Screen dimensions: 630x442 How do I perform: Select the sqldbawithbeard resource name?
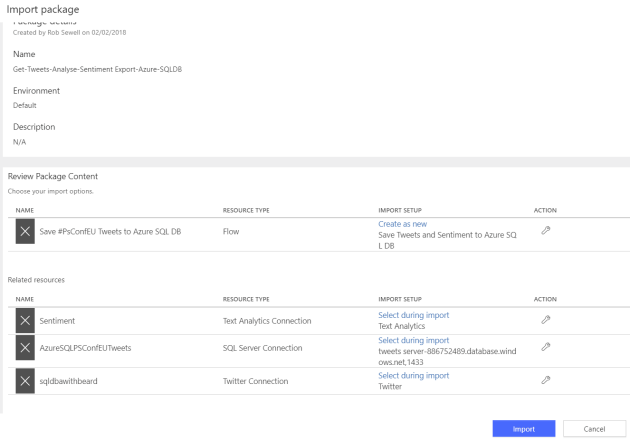(75, 380)
